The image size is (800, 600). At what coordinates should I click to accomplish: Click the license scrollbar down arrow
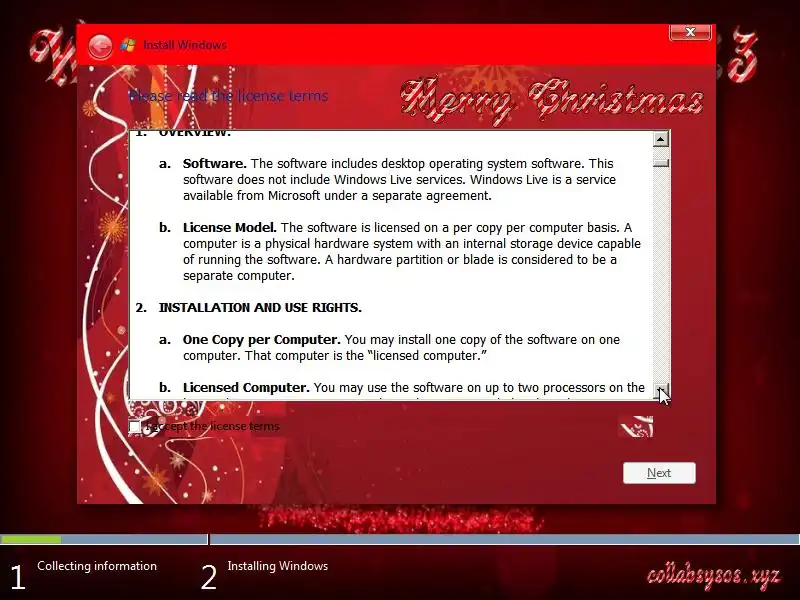[661, 390]
